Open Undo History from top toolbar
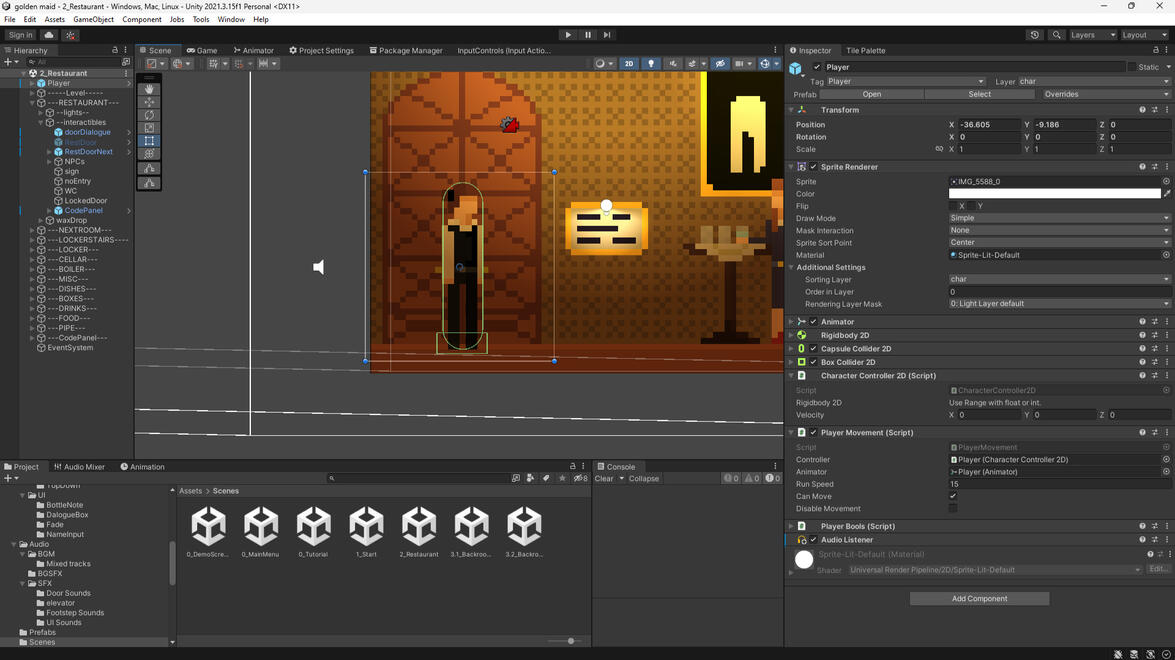This screenshot has height=660, width=1175. (1034, 35)
